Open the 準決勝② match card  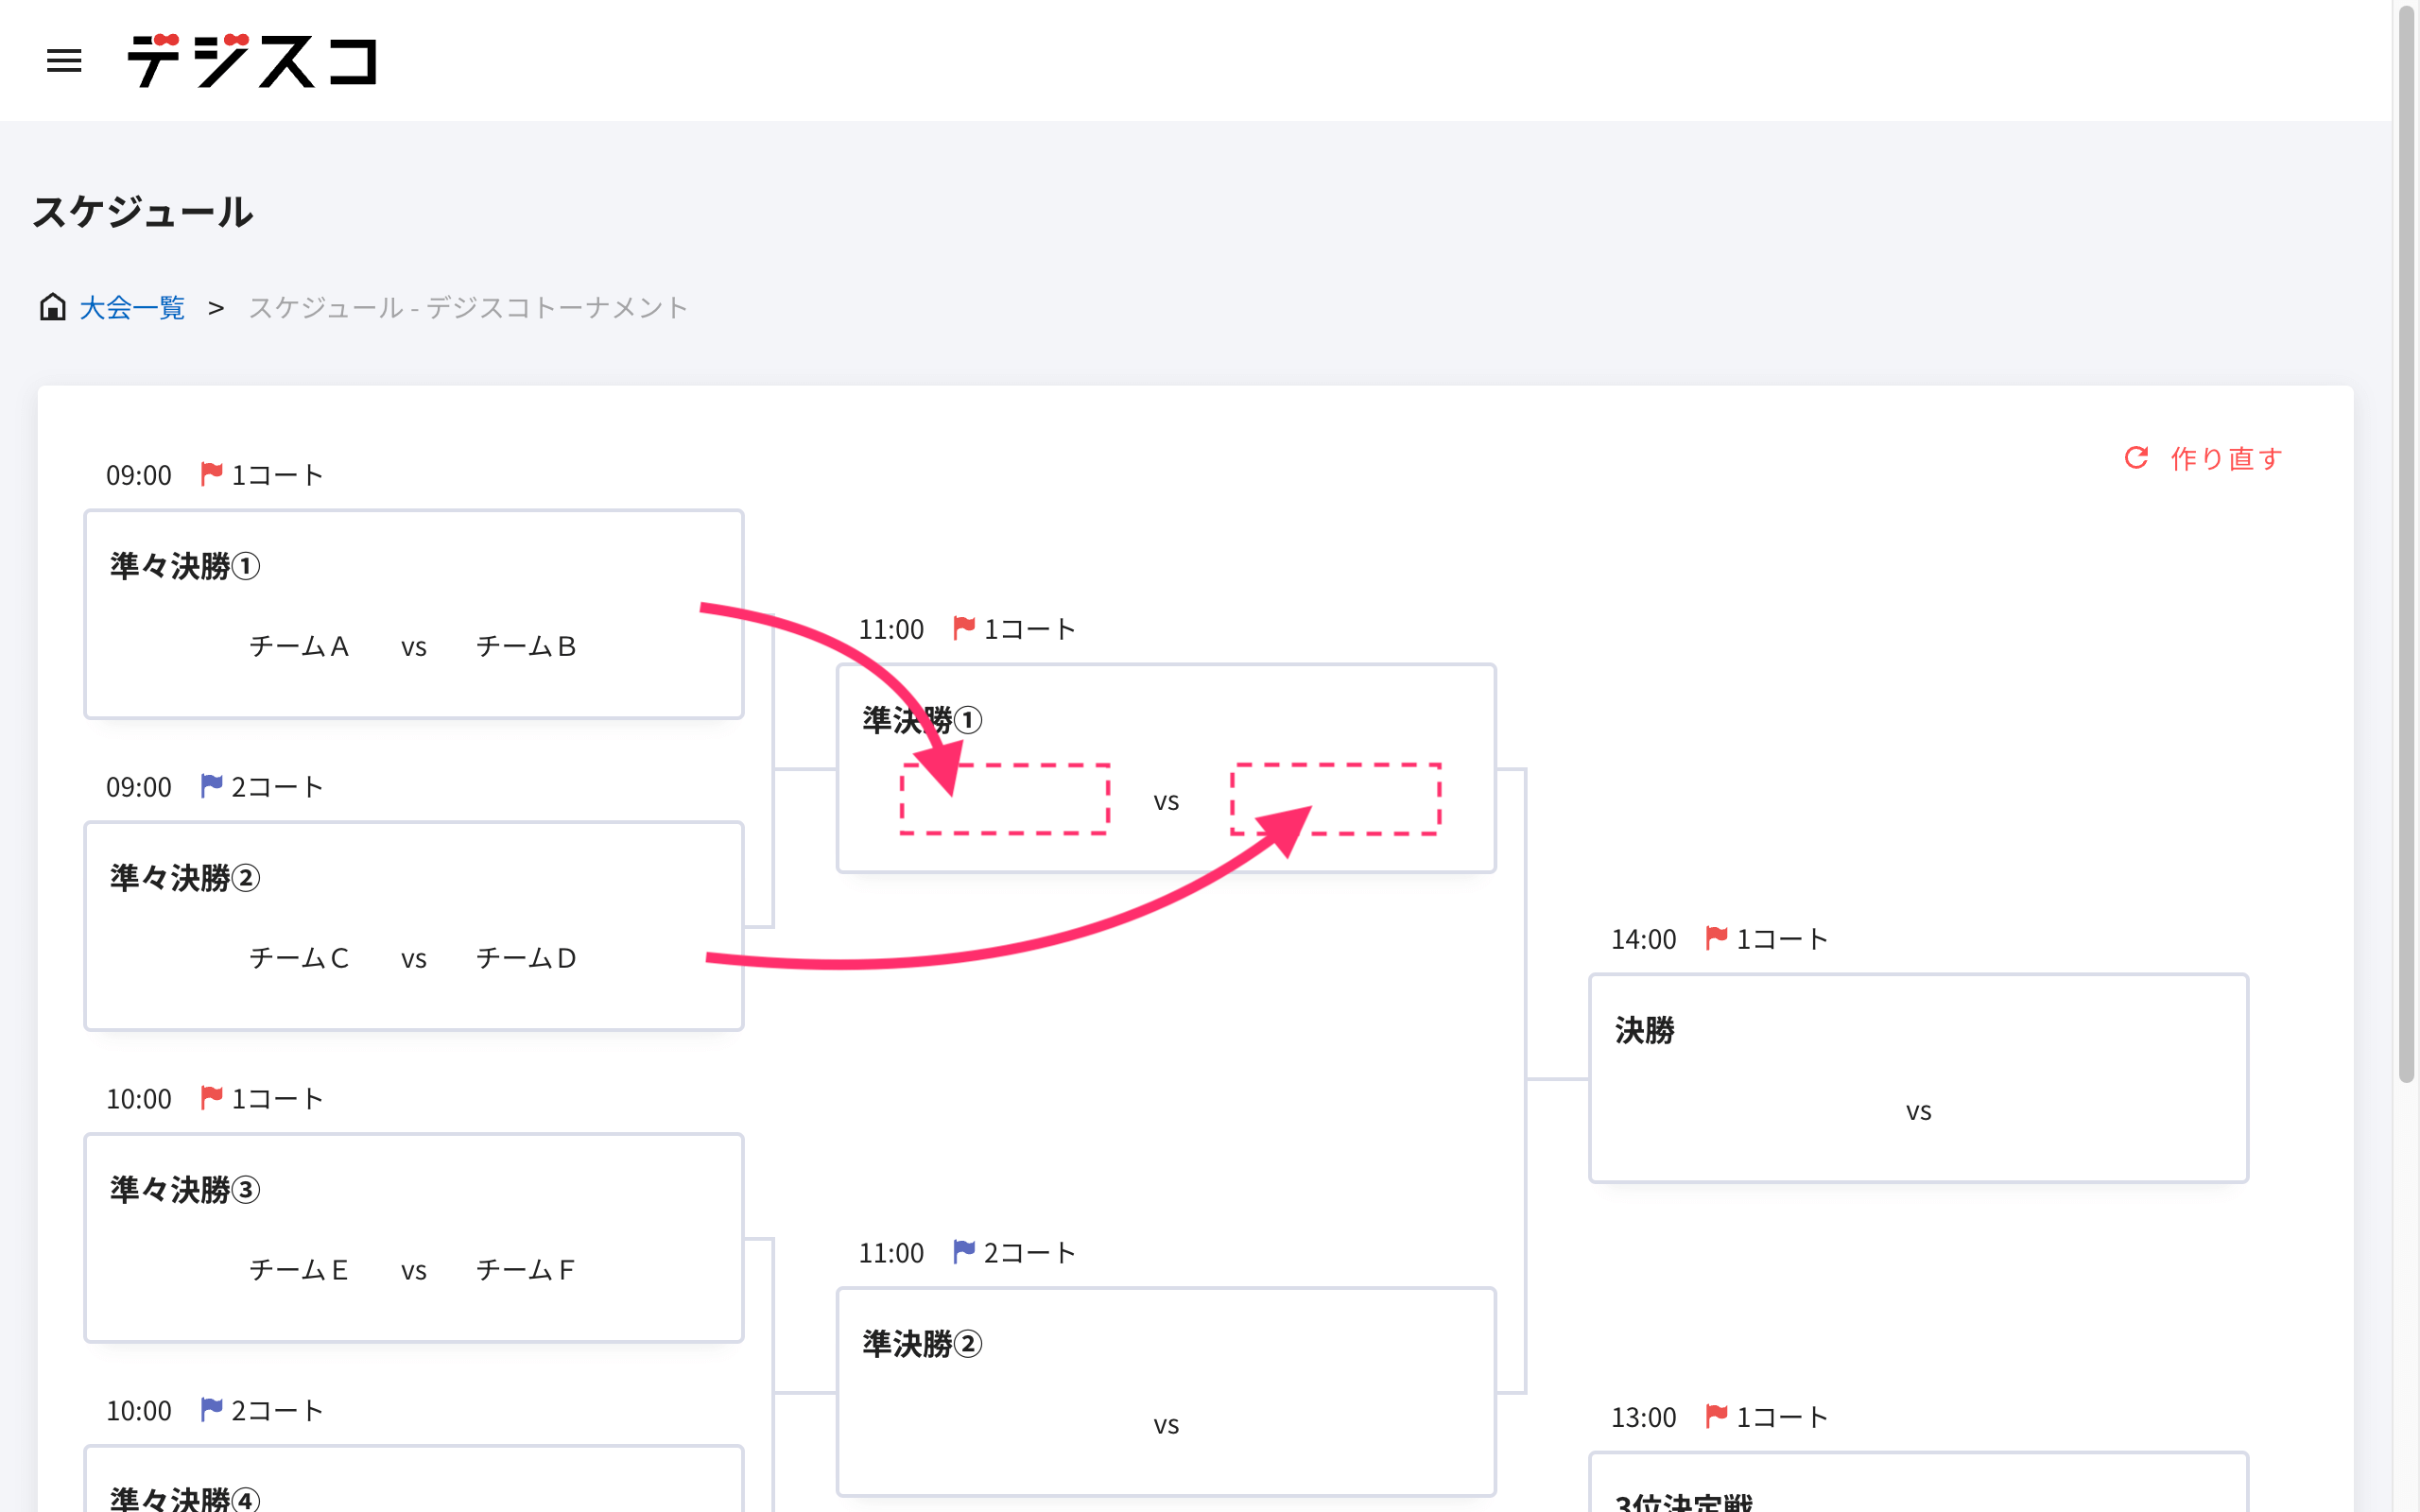pos(1166,1392)
